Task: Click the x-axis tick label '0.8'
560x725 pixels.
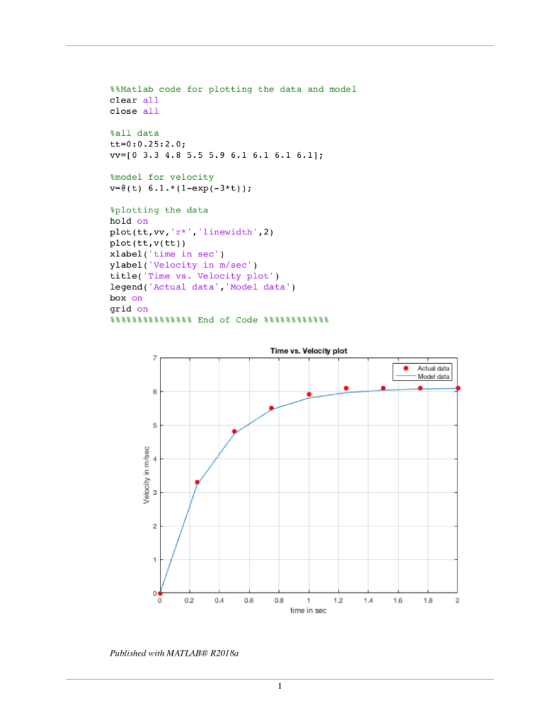Action: click(279, 601)
